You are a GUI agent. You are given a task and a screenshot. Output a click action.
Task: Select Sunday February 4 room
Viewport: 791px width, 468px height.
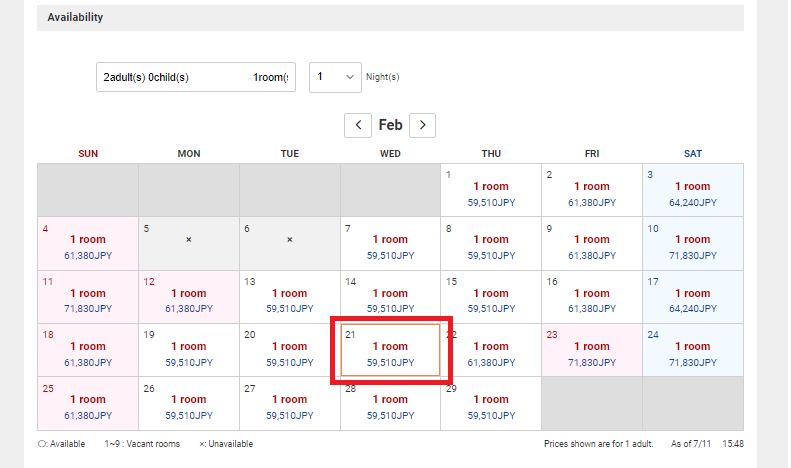tap(88, 243)
